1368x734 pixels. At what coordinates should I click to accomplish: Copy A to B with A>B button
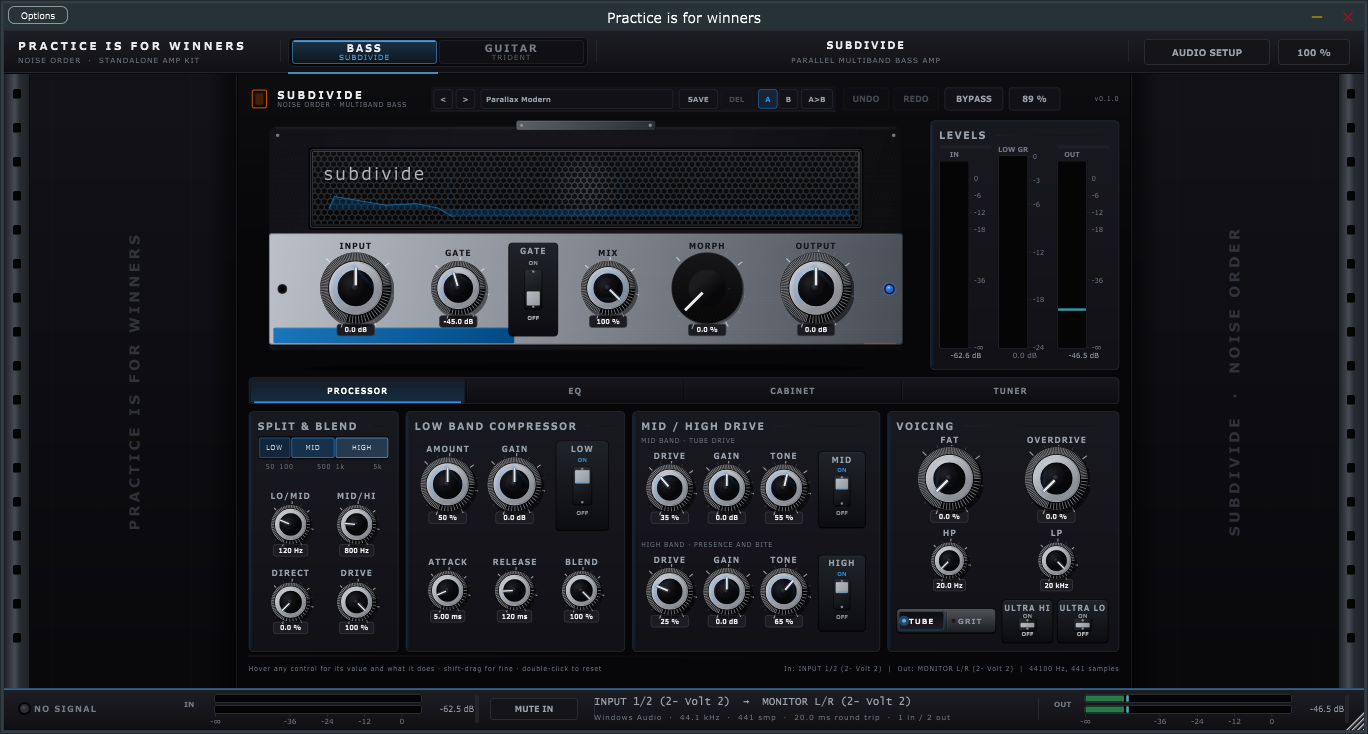tap(817, 99)
